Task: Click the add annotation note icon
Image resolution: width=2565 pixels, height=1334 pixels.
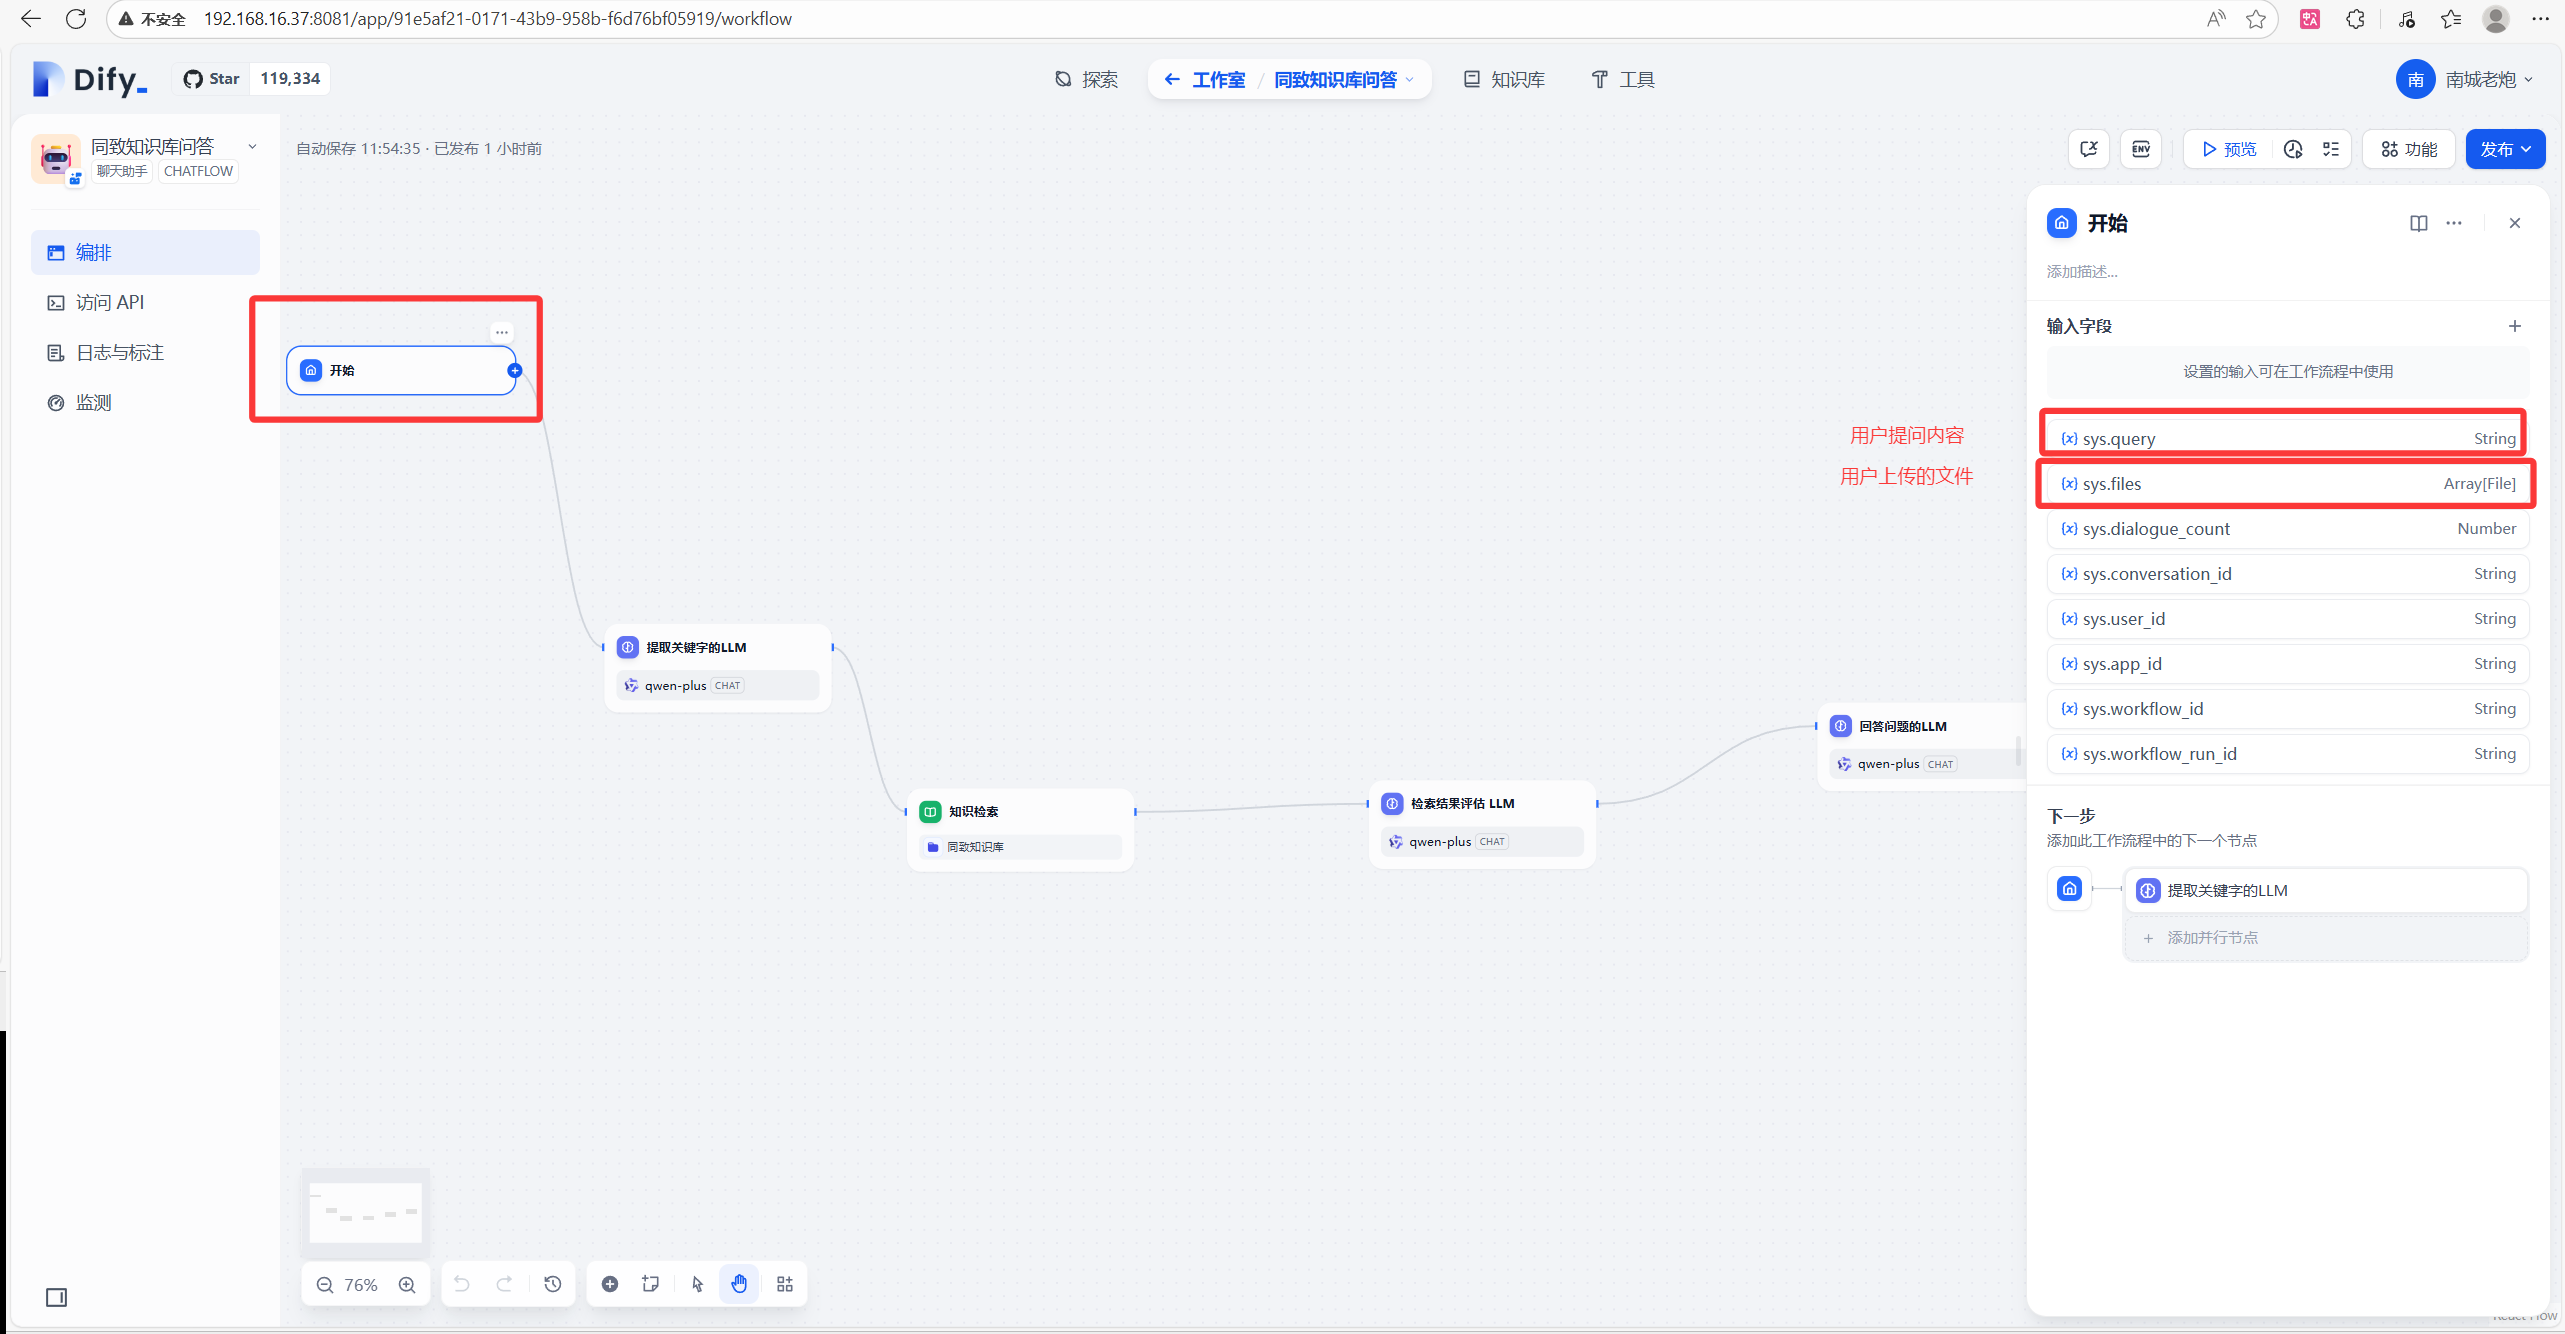Action: click(x=650, y=1284)
